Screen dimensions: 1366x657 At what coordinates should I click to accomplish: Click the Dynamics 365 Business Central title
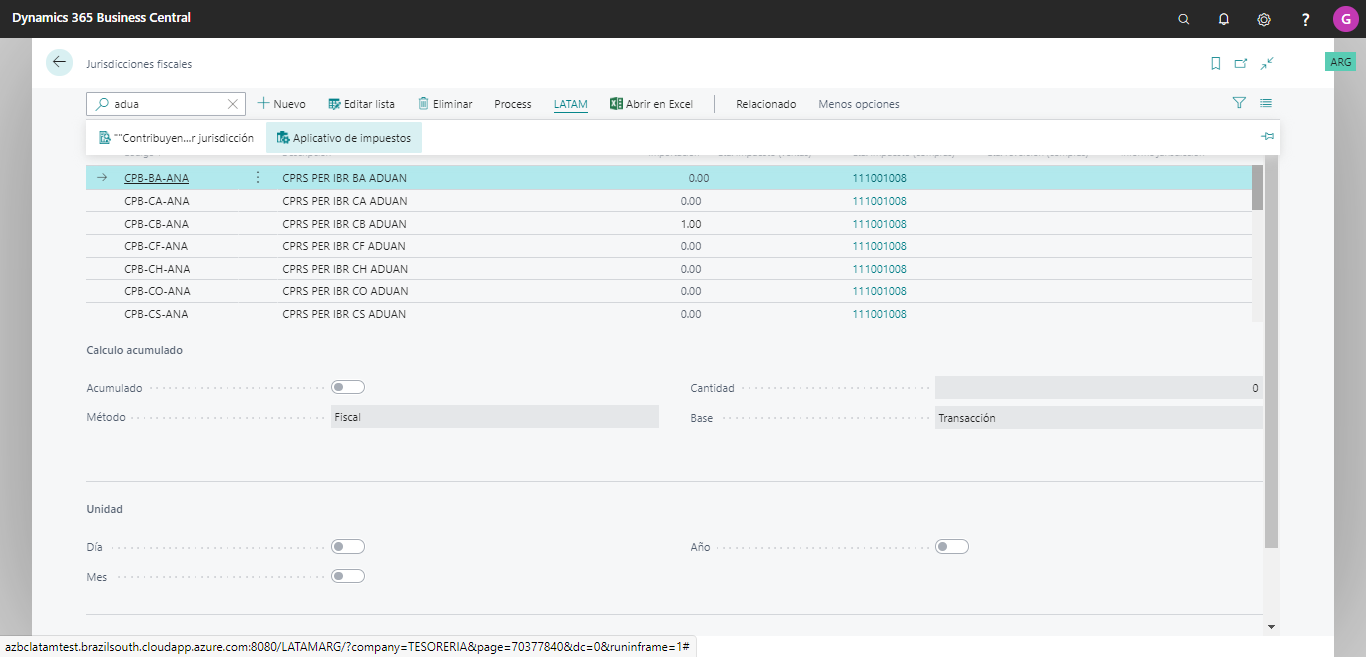click(101, 18)
